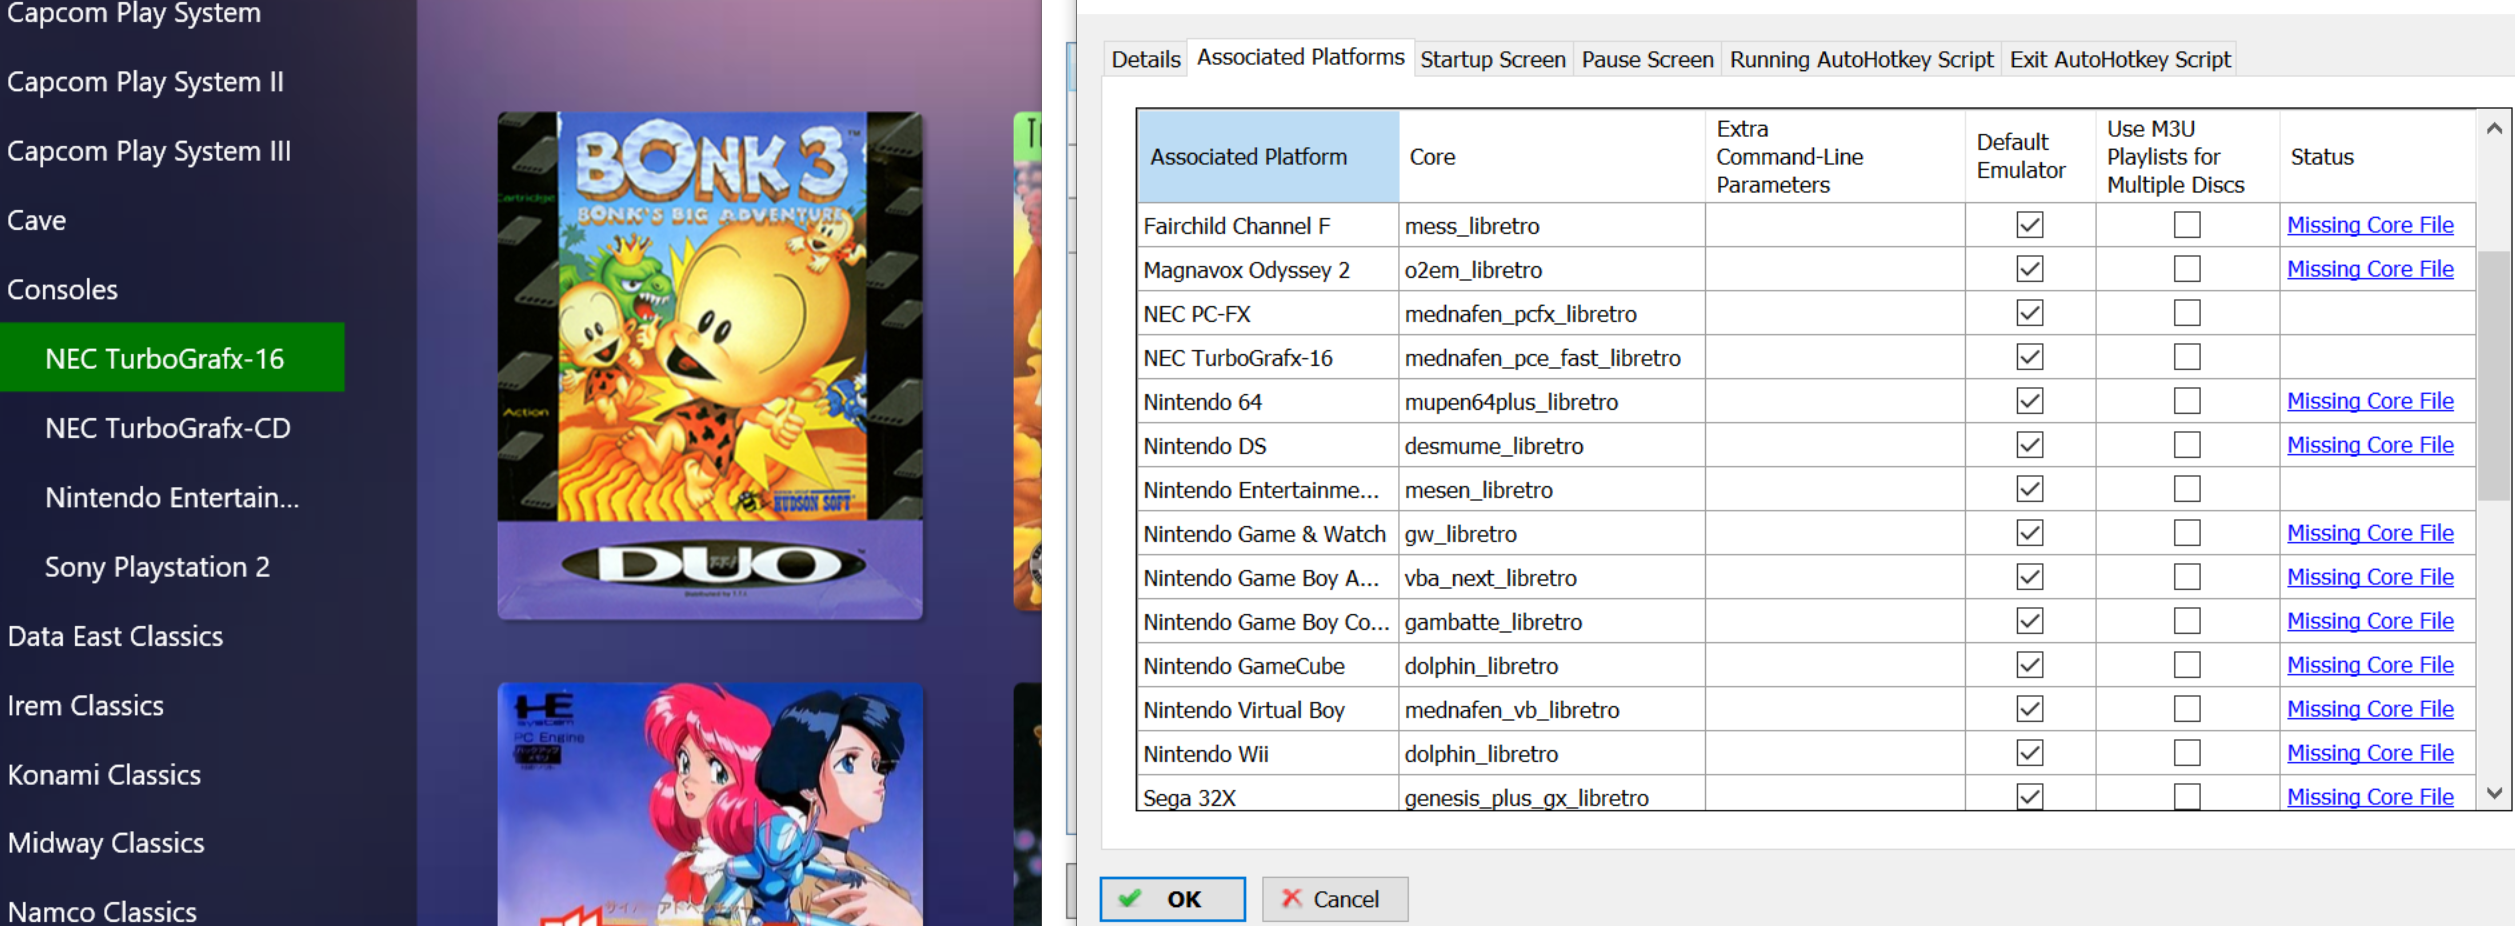Select NEC TurboGrafx-16 in the sidebar
Viewport: 2515px width, 926px height.
(172, 357)
